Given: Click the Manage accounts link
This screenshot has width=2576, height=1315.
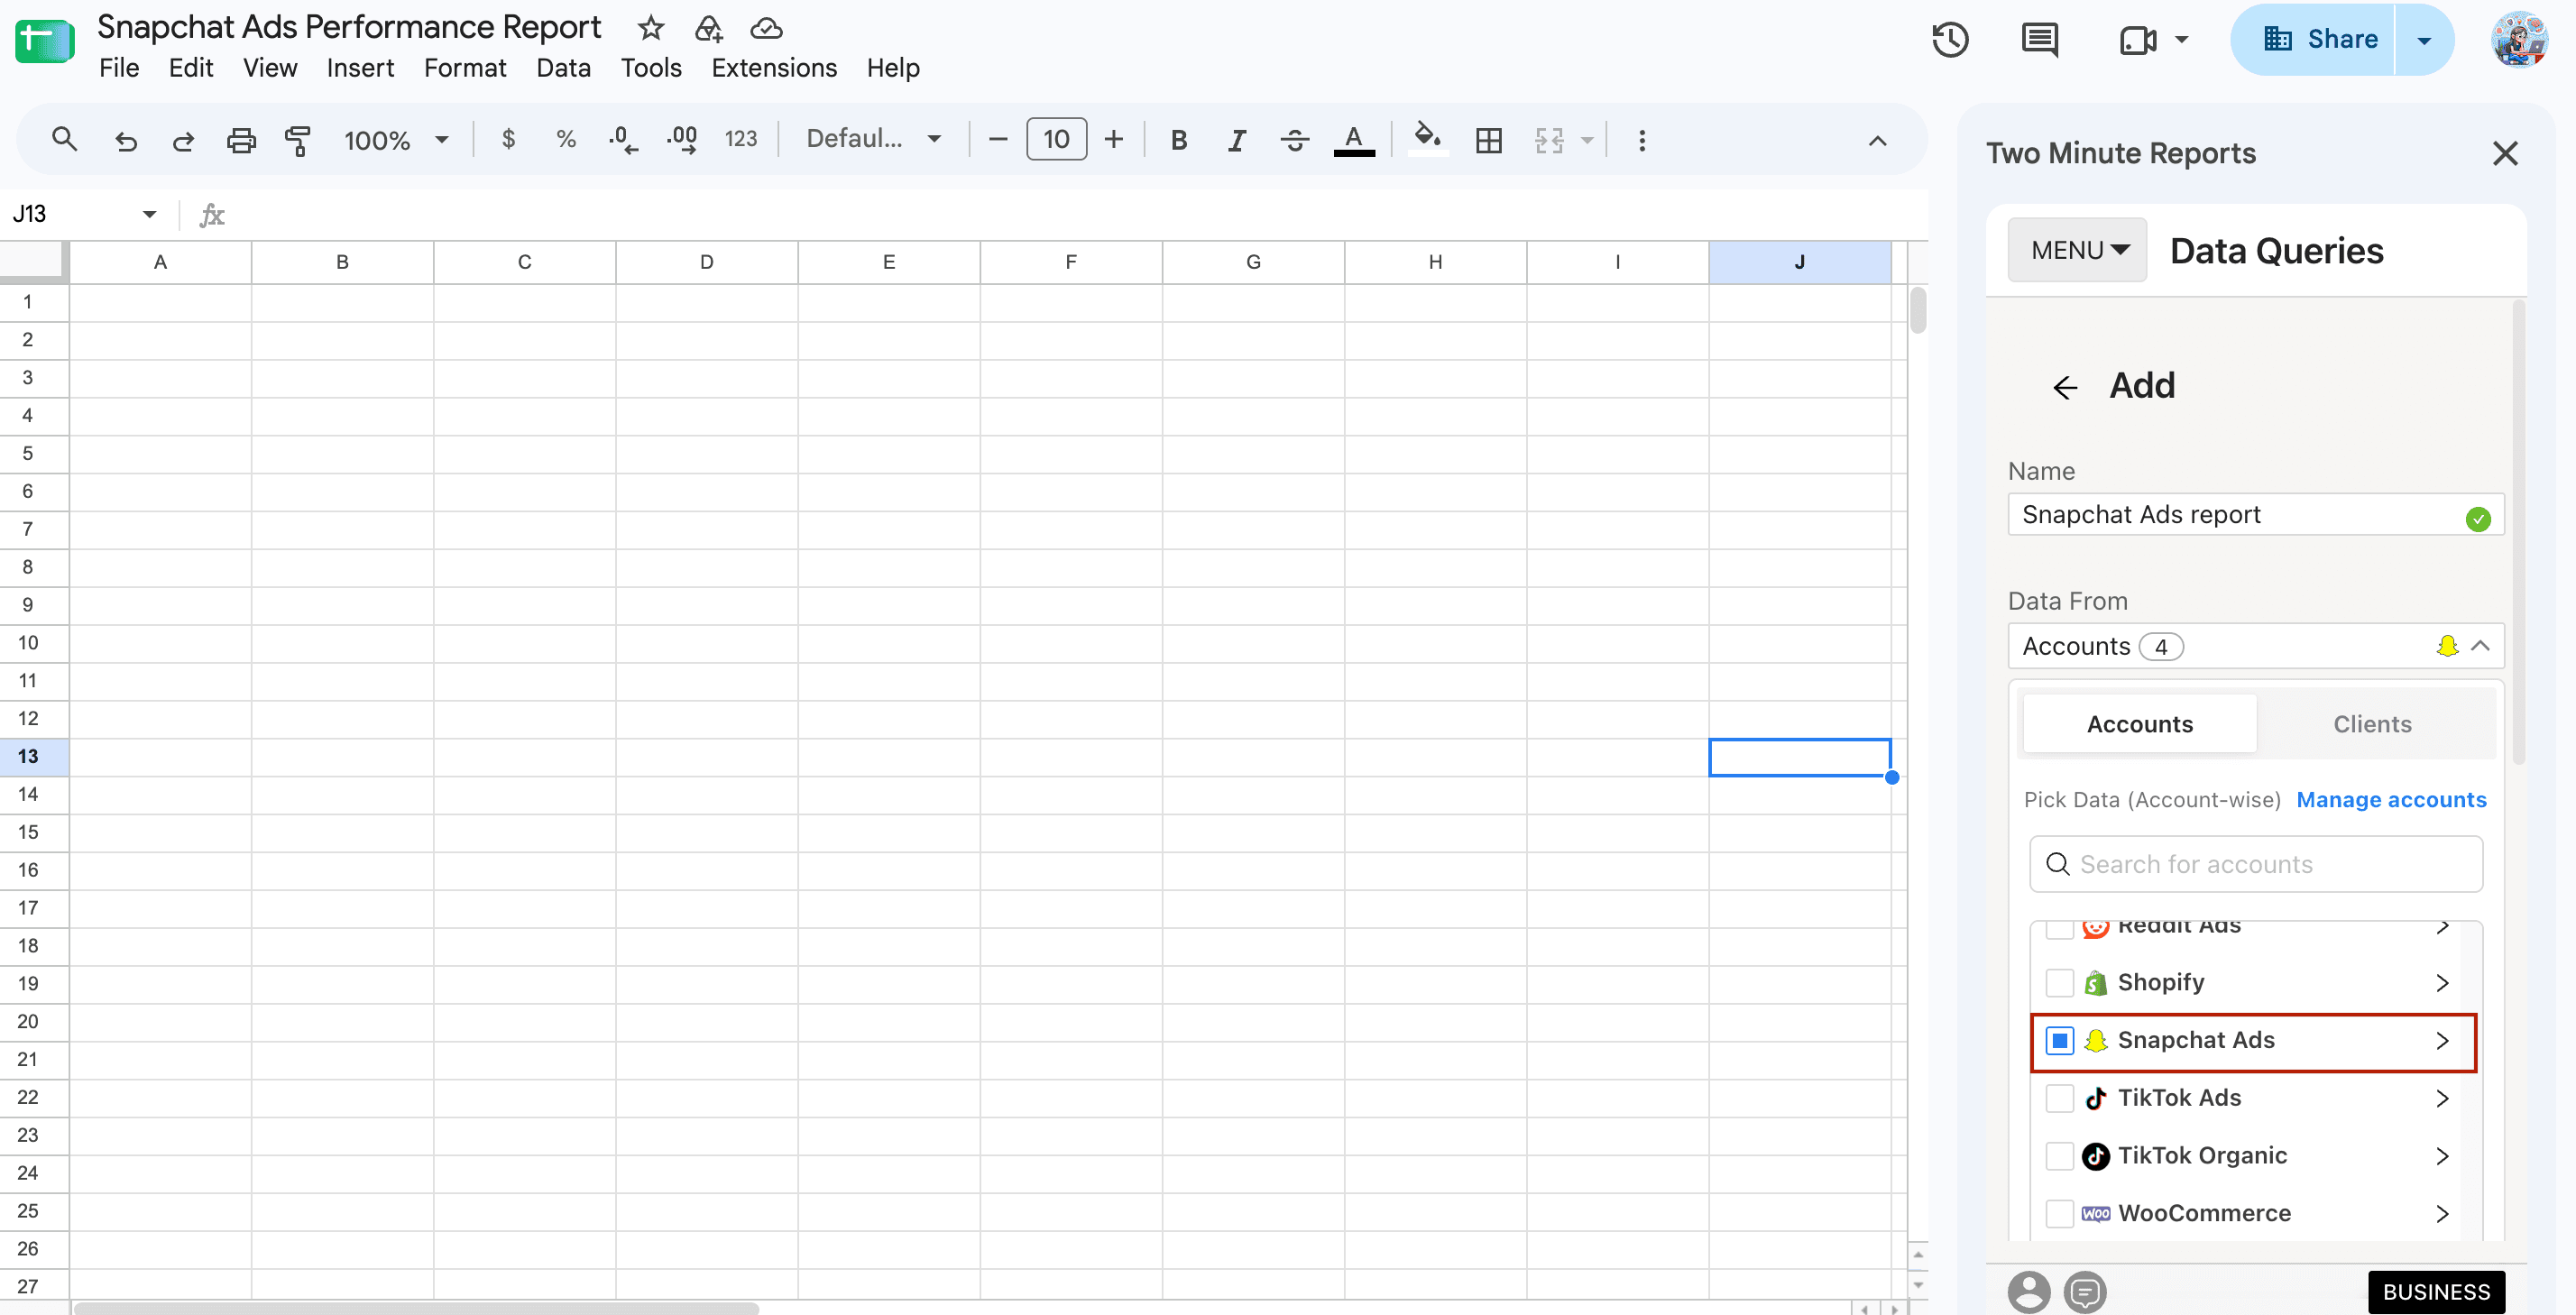Looking at the screenshot, I should (2390, 800).
